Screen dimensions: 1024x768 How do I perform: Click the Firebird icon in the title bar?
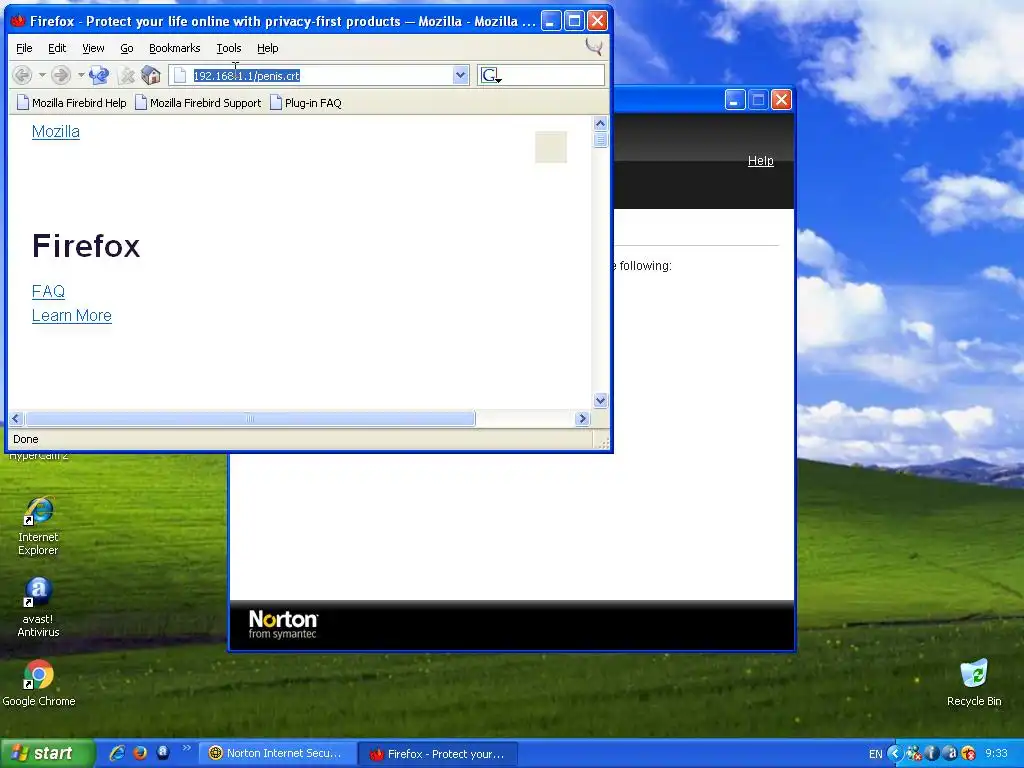[18, 21]
